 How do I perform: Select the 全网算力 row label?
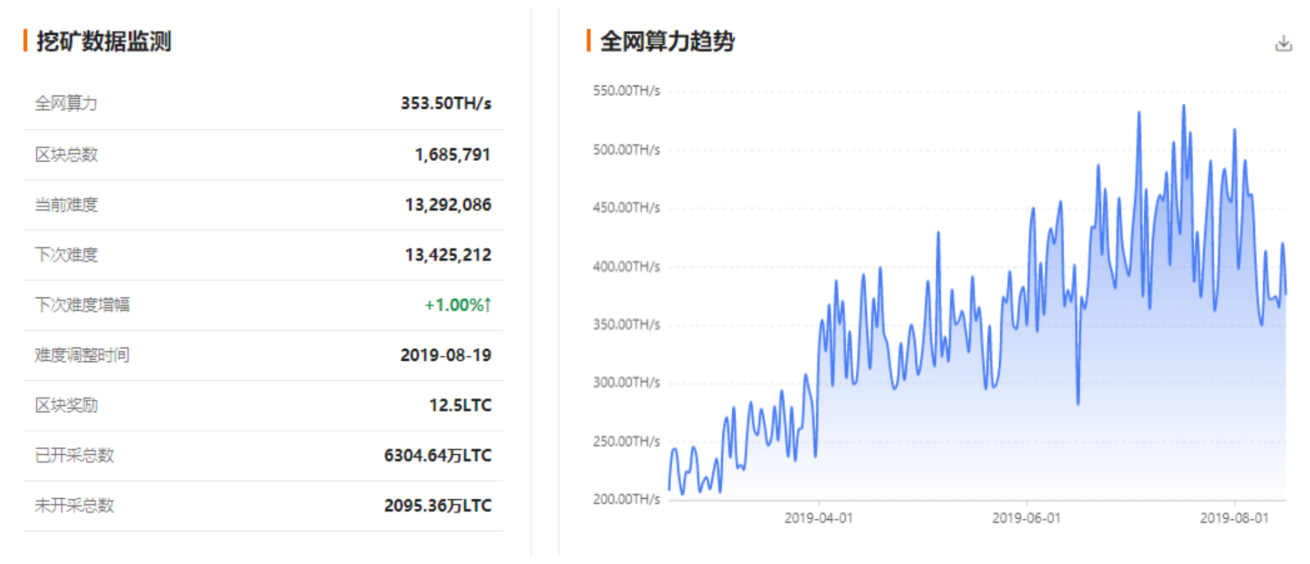(66, 103)
